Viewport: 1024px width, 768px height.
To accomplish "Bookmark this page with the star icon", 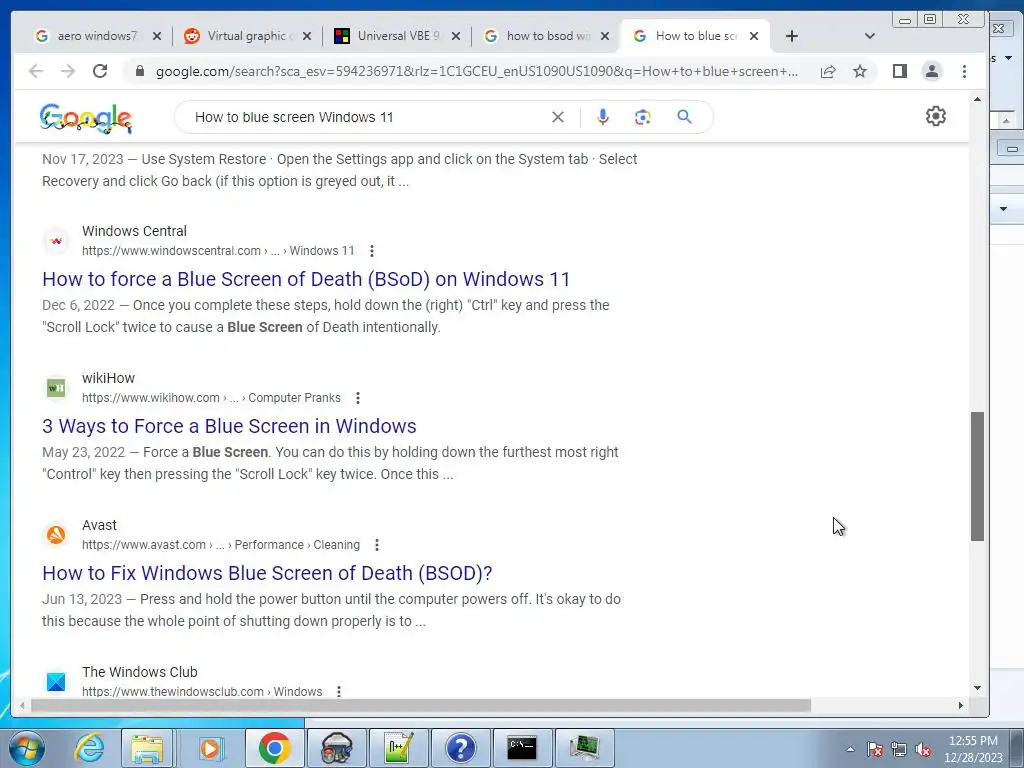I will [860, 71].
